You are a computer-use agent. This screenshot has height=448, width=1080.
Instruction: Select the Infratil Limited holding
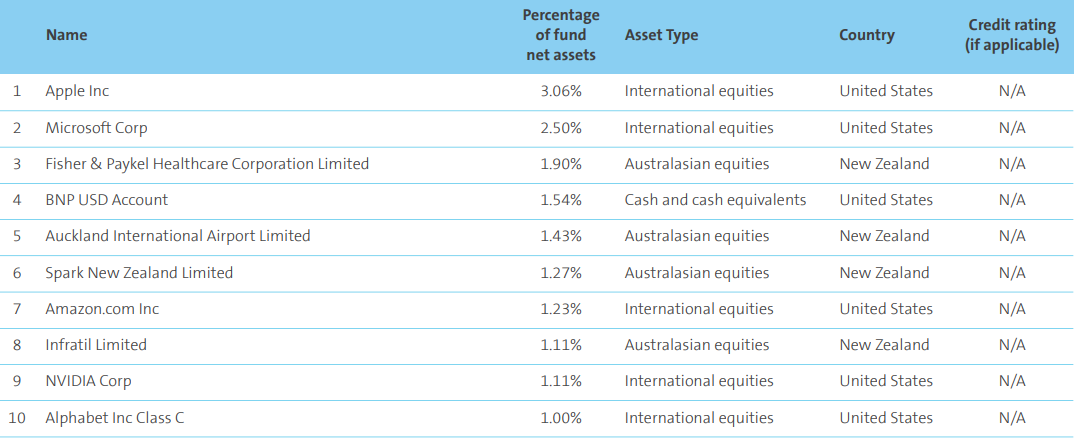click(x=96, y=345)
